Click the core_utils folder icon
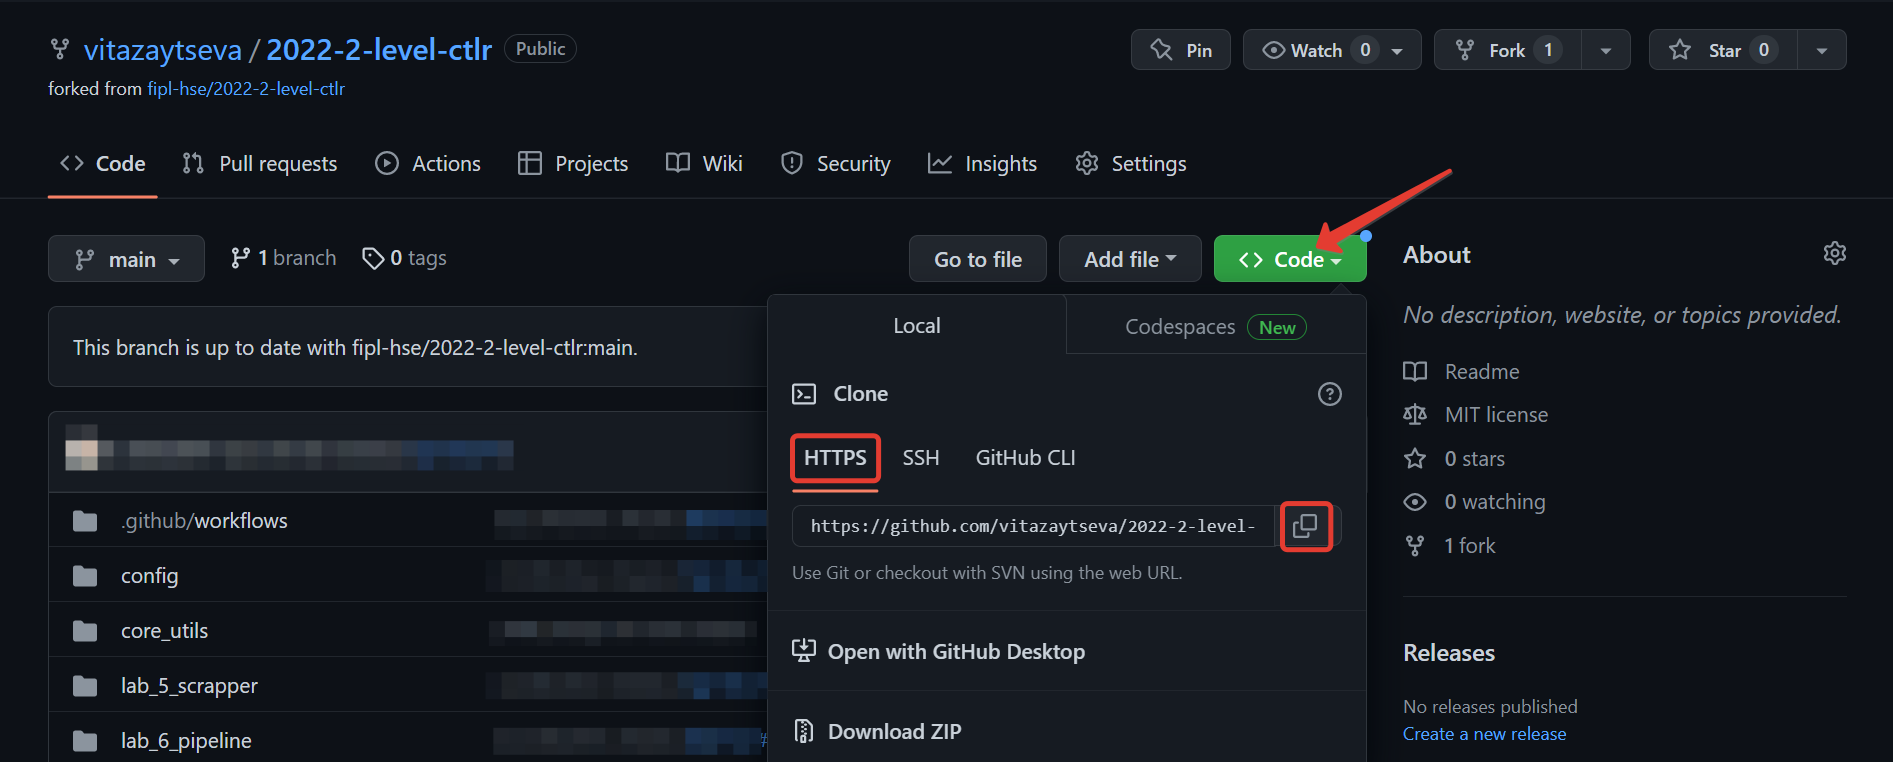1893x762 pixels. pos(85,631)
